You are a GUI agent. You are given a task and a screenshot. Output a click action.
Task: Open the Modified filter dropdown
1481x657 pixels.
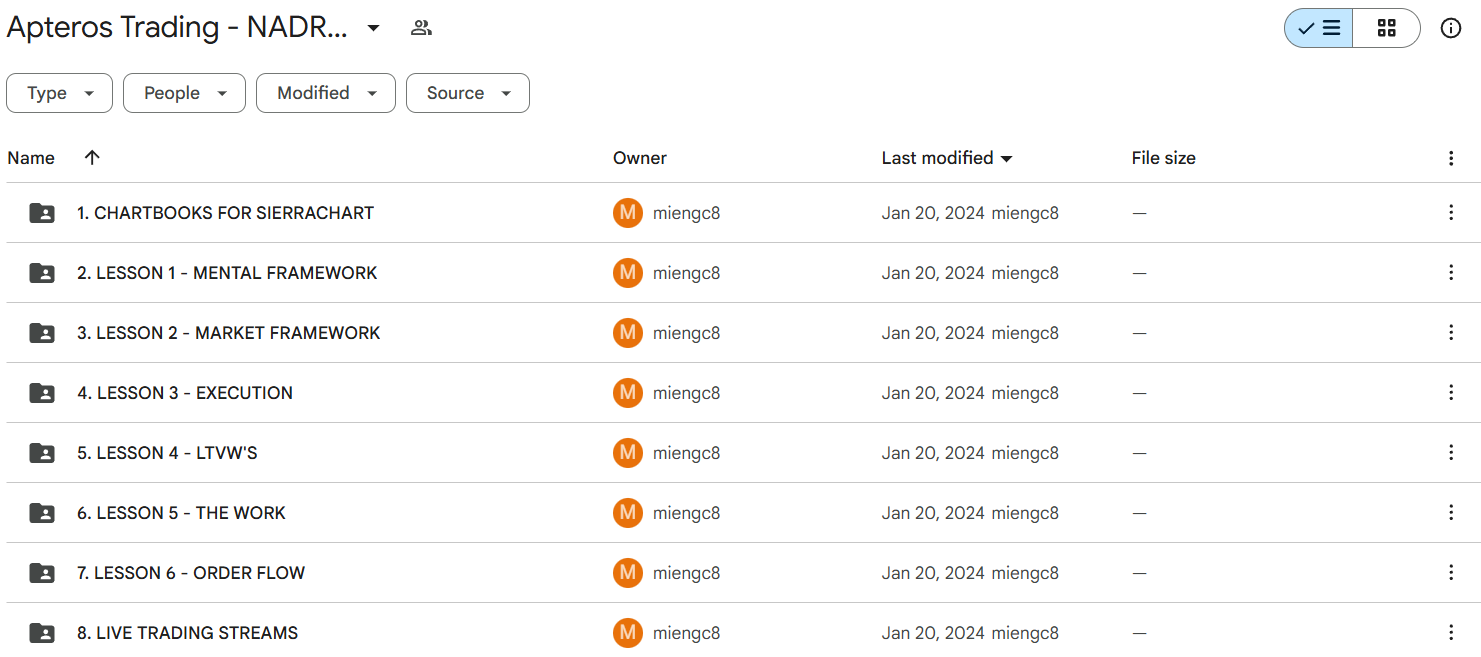pos(325,93)
